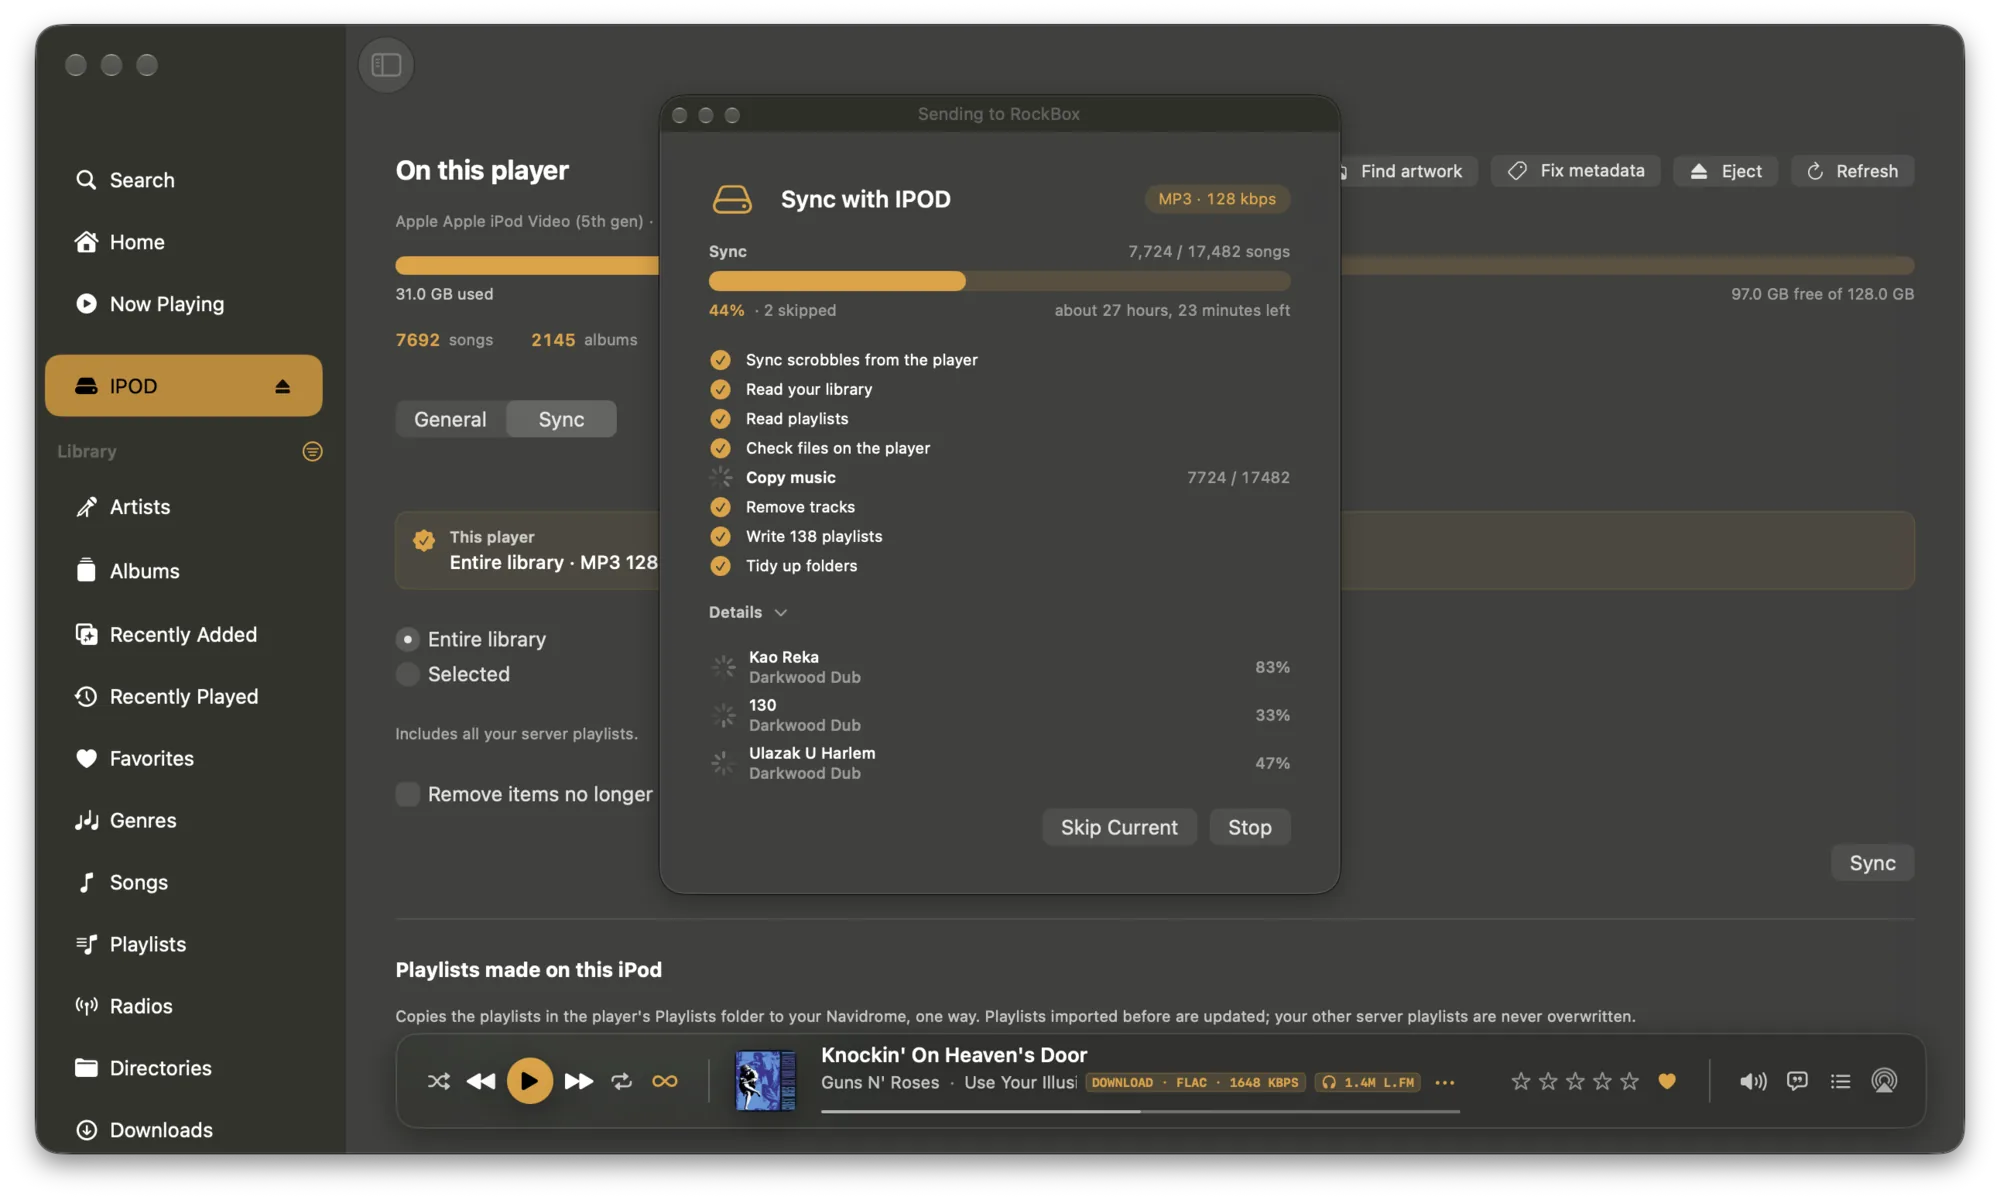2000x1200 pixels.
Task: Click the sync progress bar in dialog
Action: tap(1000, 282)
